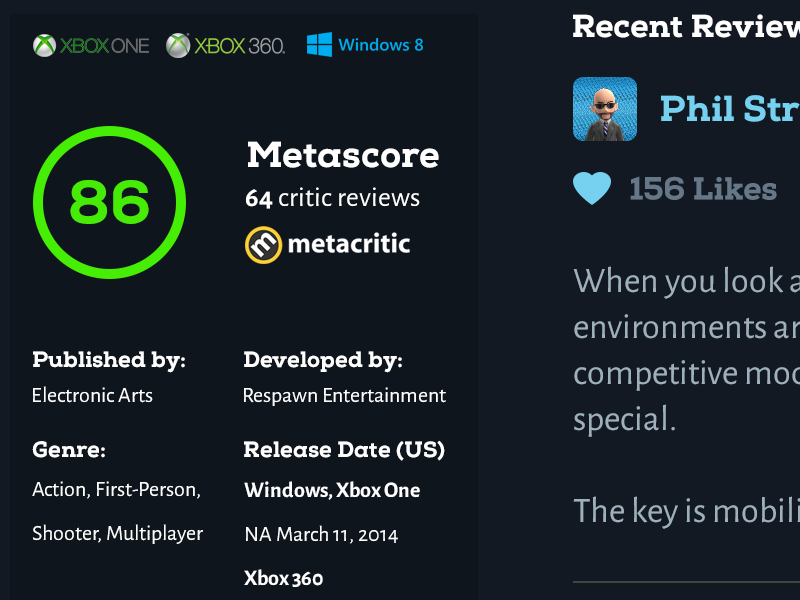Click the Windows 8 platform icon
The height and width of the screenshot is (600, 800).
point(365,44)
